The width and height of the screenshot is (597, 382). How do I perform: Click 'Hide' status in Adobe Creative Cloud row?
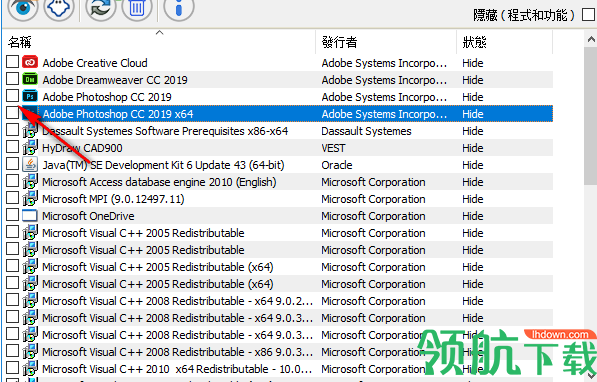pos(473,63)
